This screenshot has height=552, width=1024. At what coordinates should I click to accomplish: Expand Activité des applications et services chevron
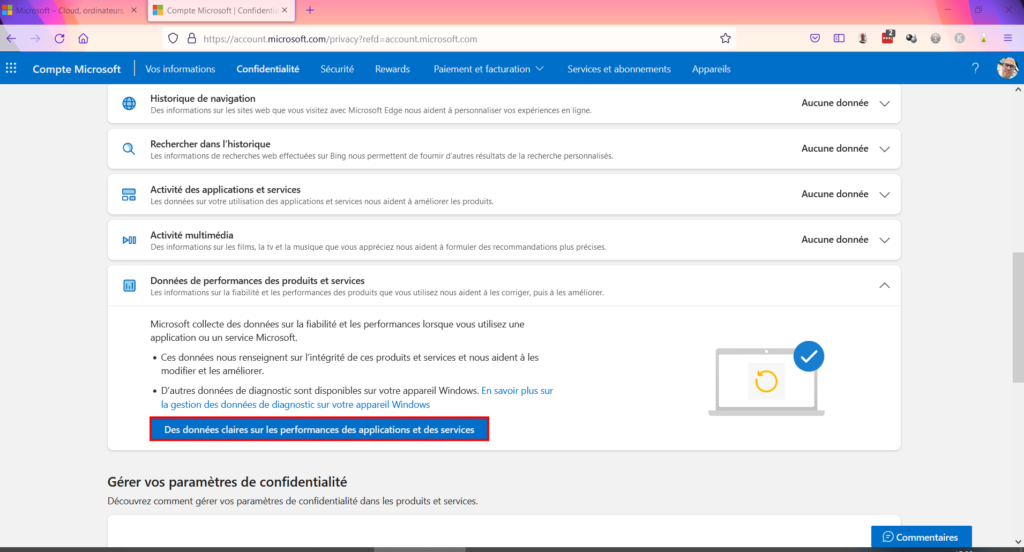click(x=884, y=195)
